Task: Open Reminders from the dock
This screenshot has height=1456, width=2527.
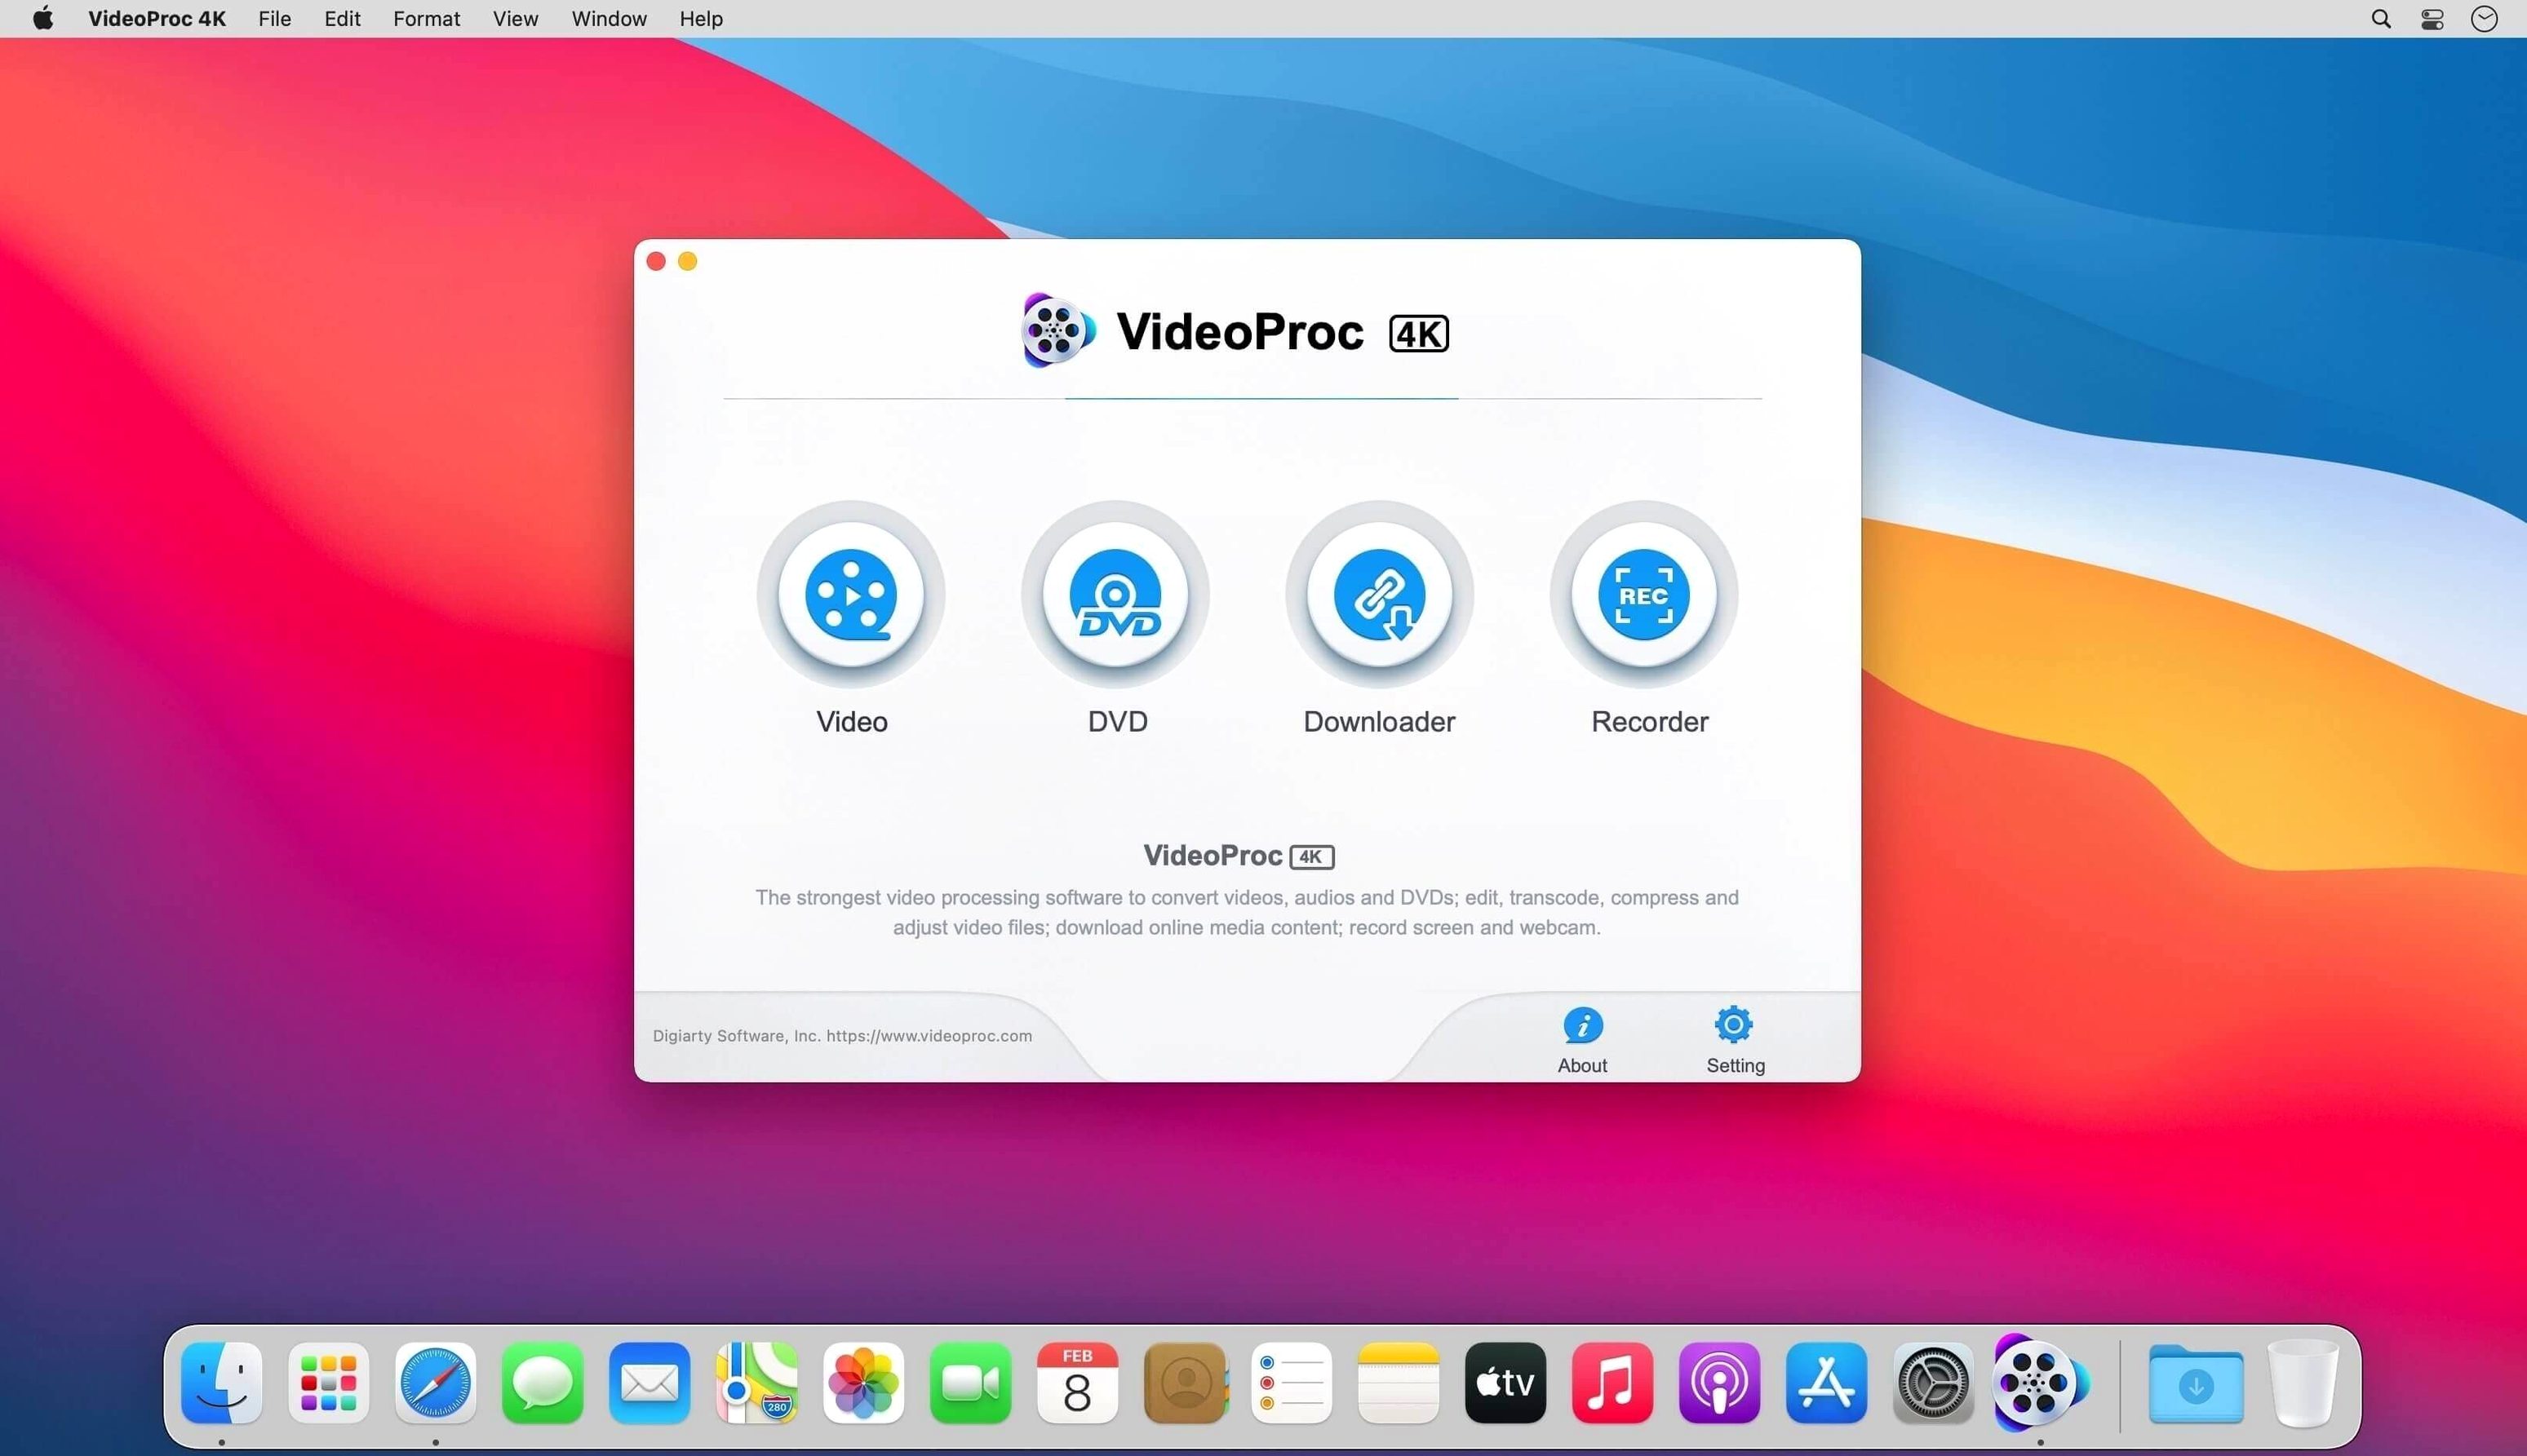Action: click(1292, 1383)
